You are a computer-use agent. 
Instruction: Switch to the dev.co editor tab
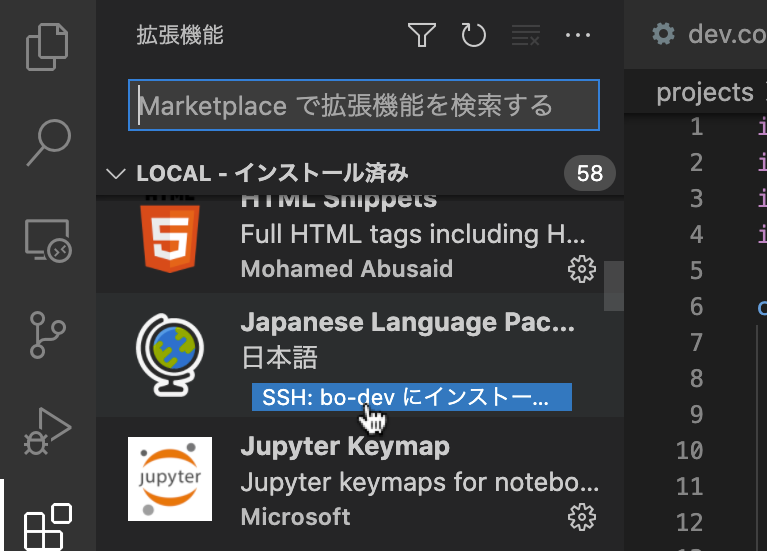coord(709,34)
